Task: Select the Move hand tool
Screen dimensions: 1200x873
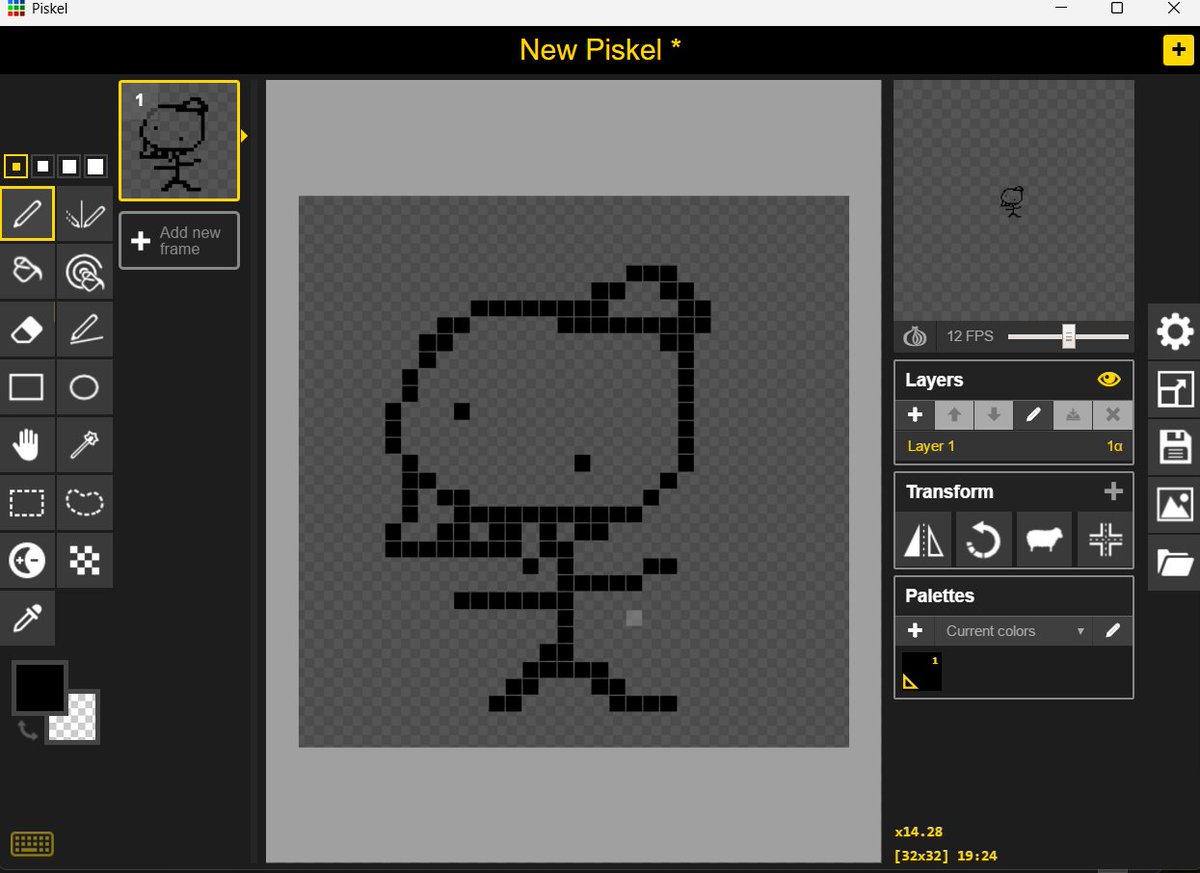Action: (27, 445)
